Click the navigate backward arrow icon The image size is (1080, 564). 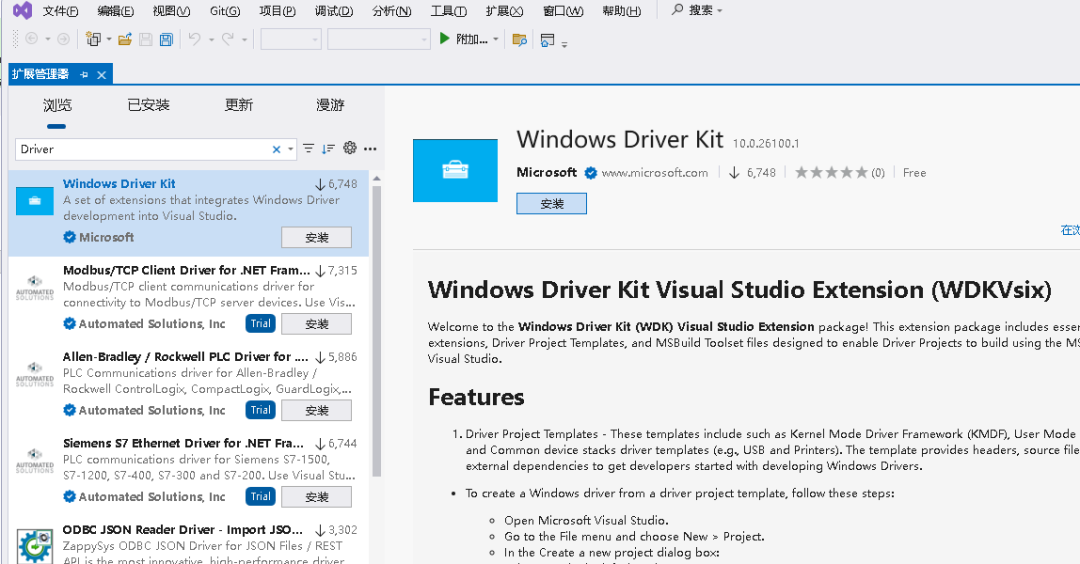[x=32, y=39]
